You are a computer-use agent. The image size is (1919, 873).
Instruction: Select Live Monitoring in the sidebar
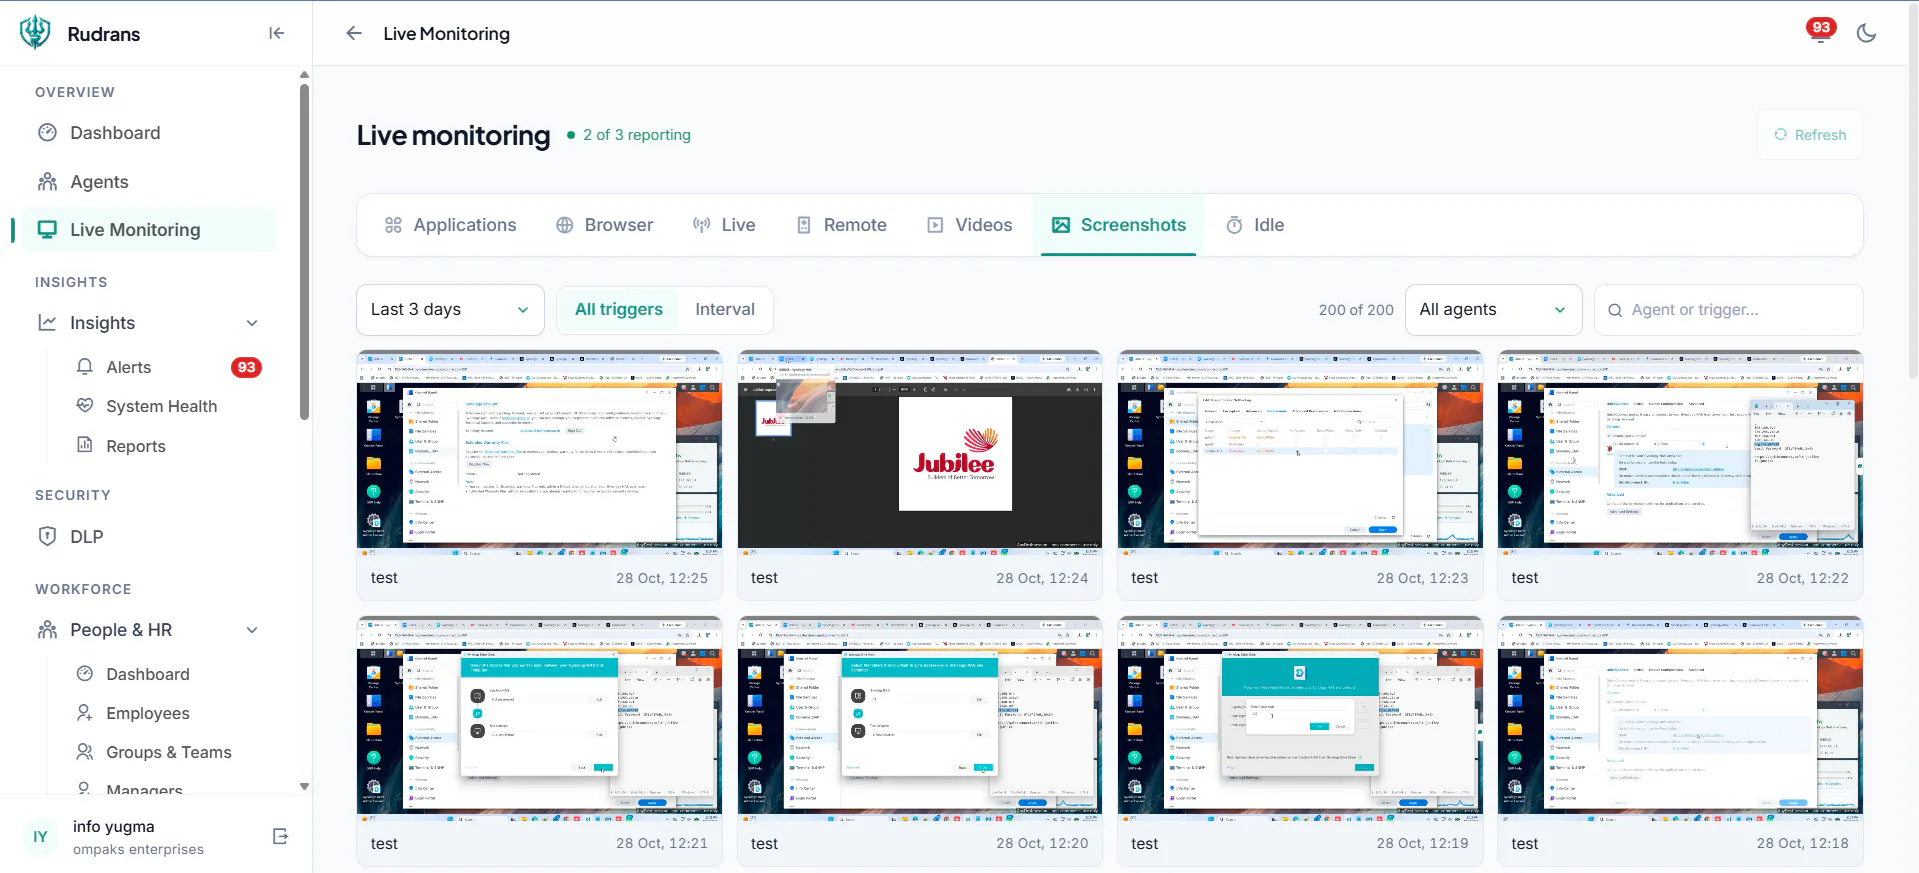[149, 230]
